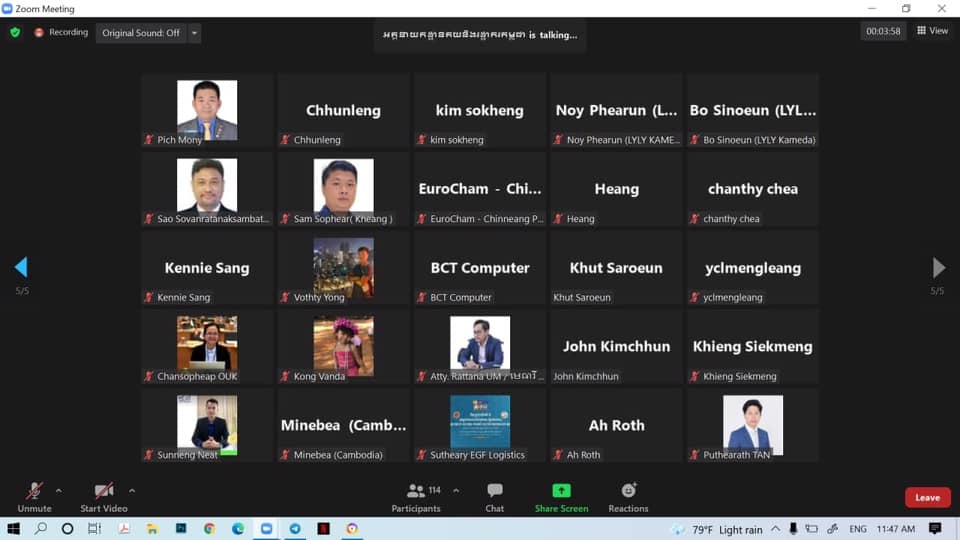Click the Start Video camera icon
The height and width of the screenshot is (540, 960).
(x=103, y=491)
